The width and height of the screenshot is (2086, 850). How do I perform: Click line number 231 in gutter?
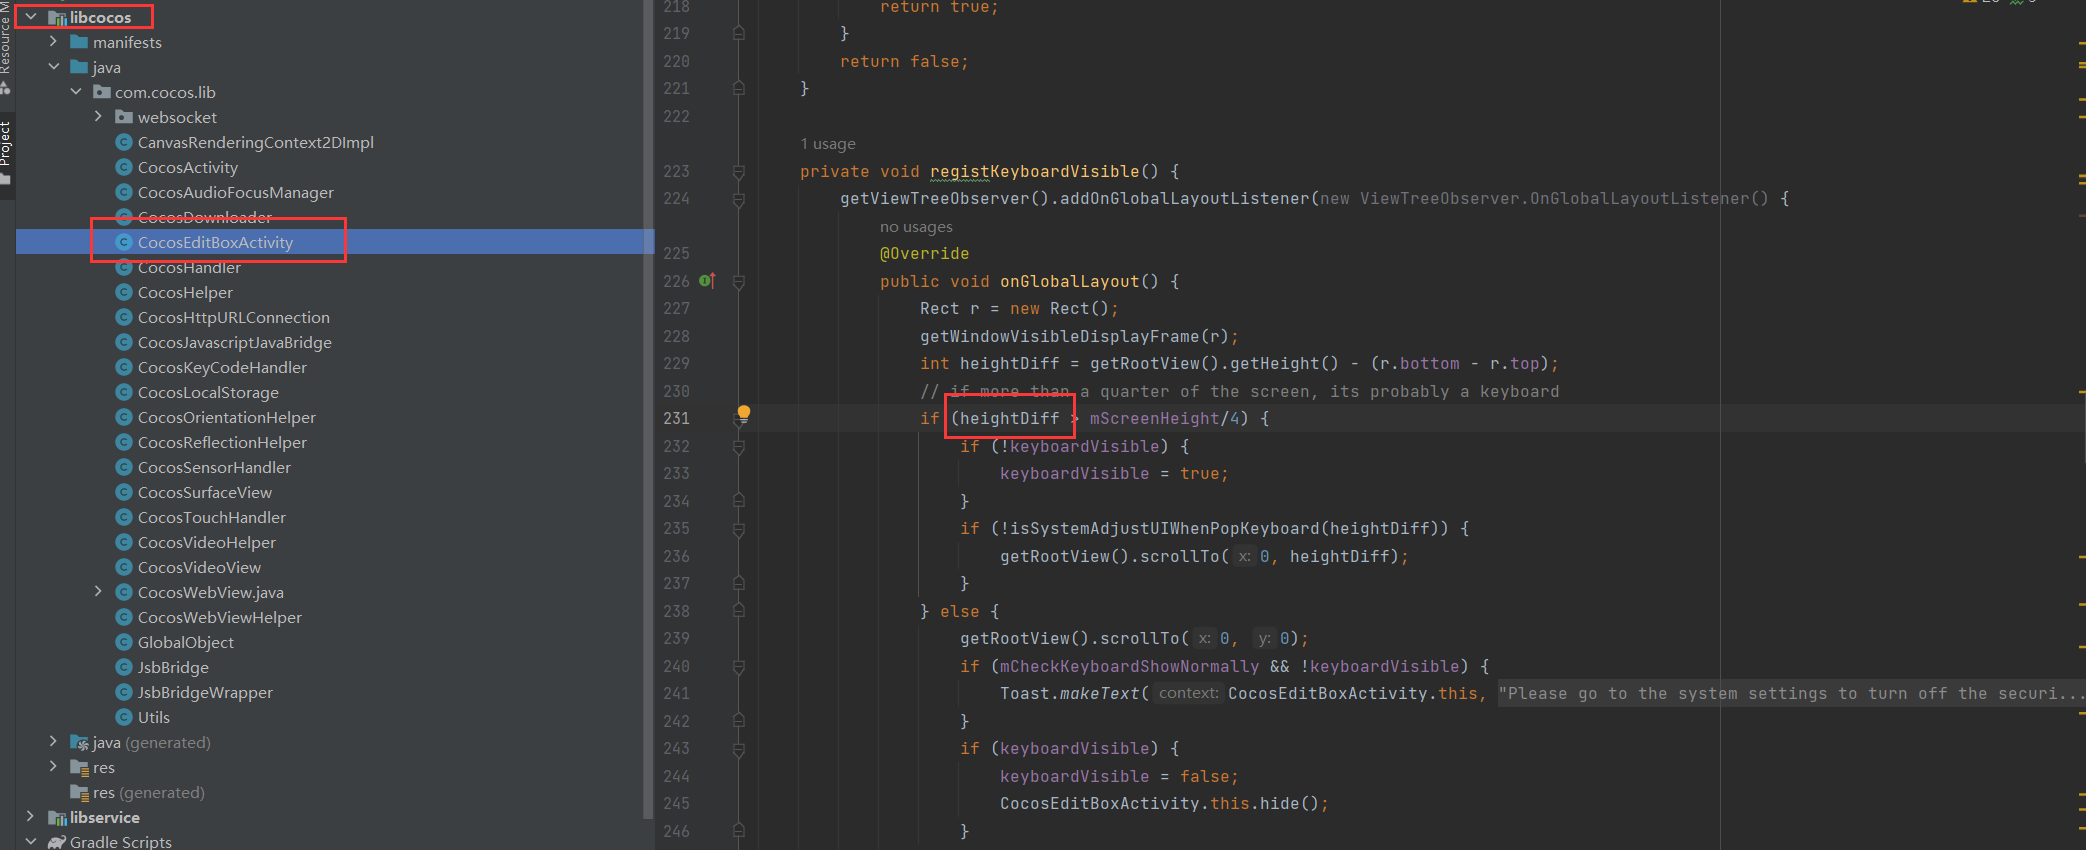pyautogui.click(x=676, y=418)
